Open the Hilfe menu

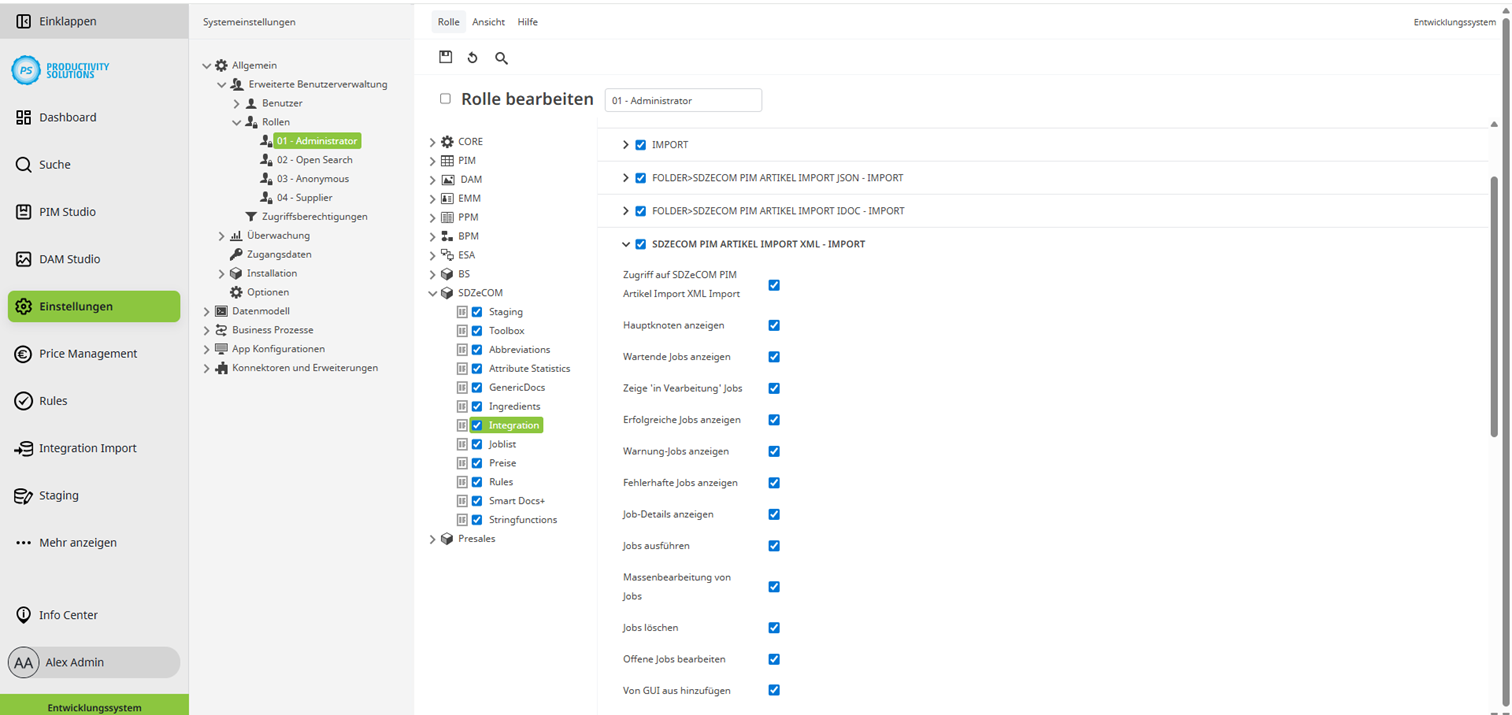click(527, 21)
